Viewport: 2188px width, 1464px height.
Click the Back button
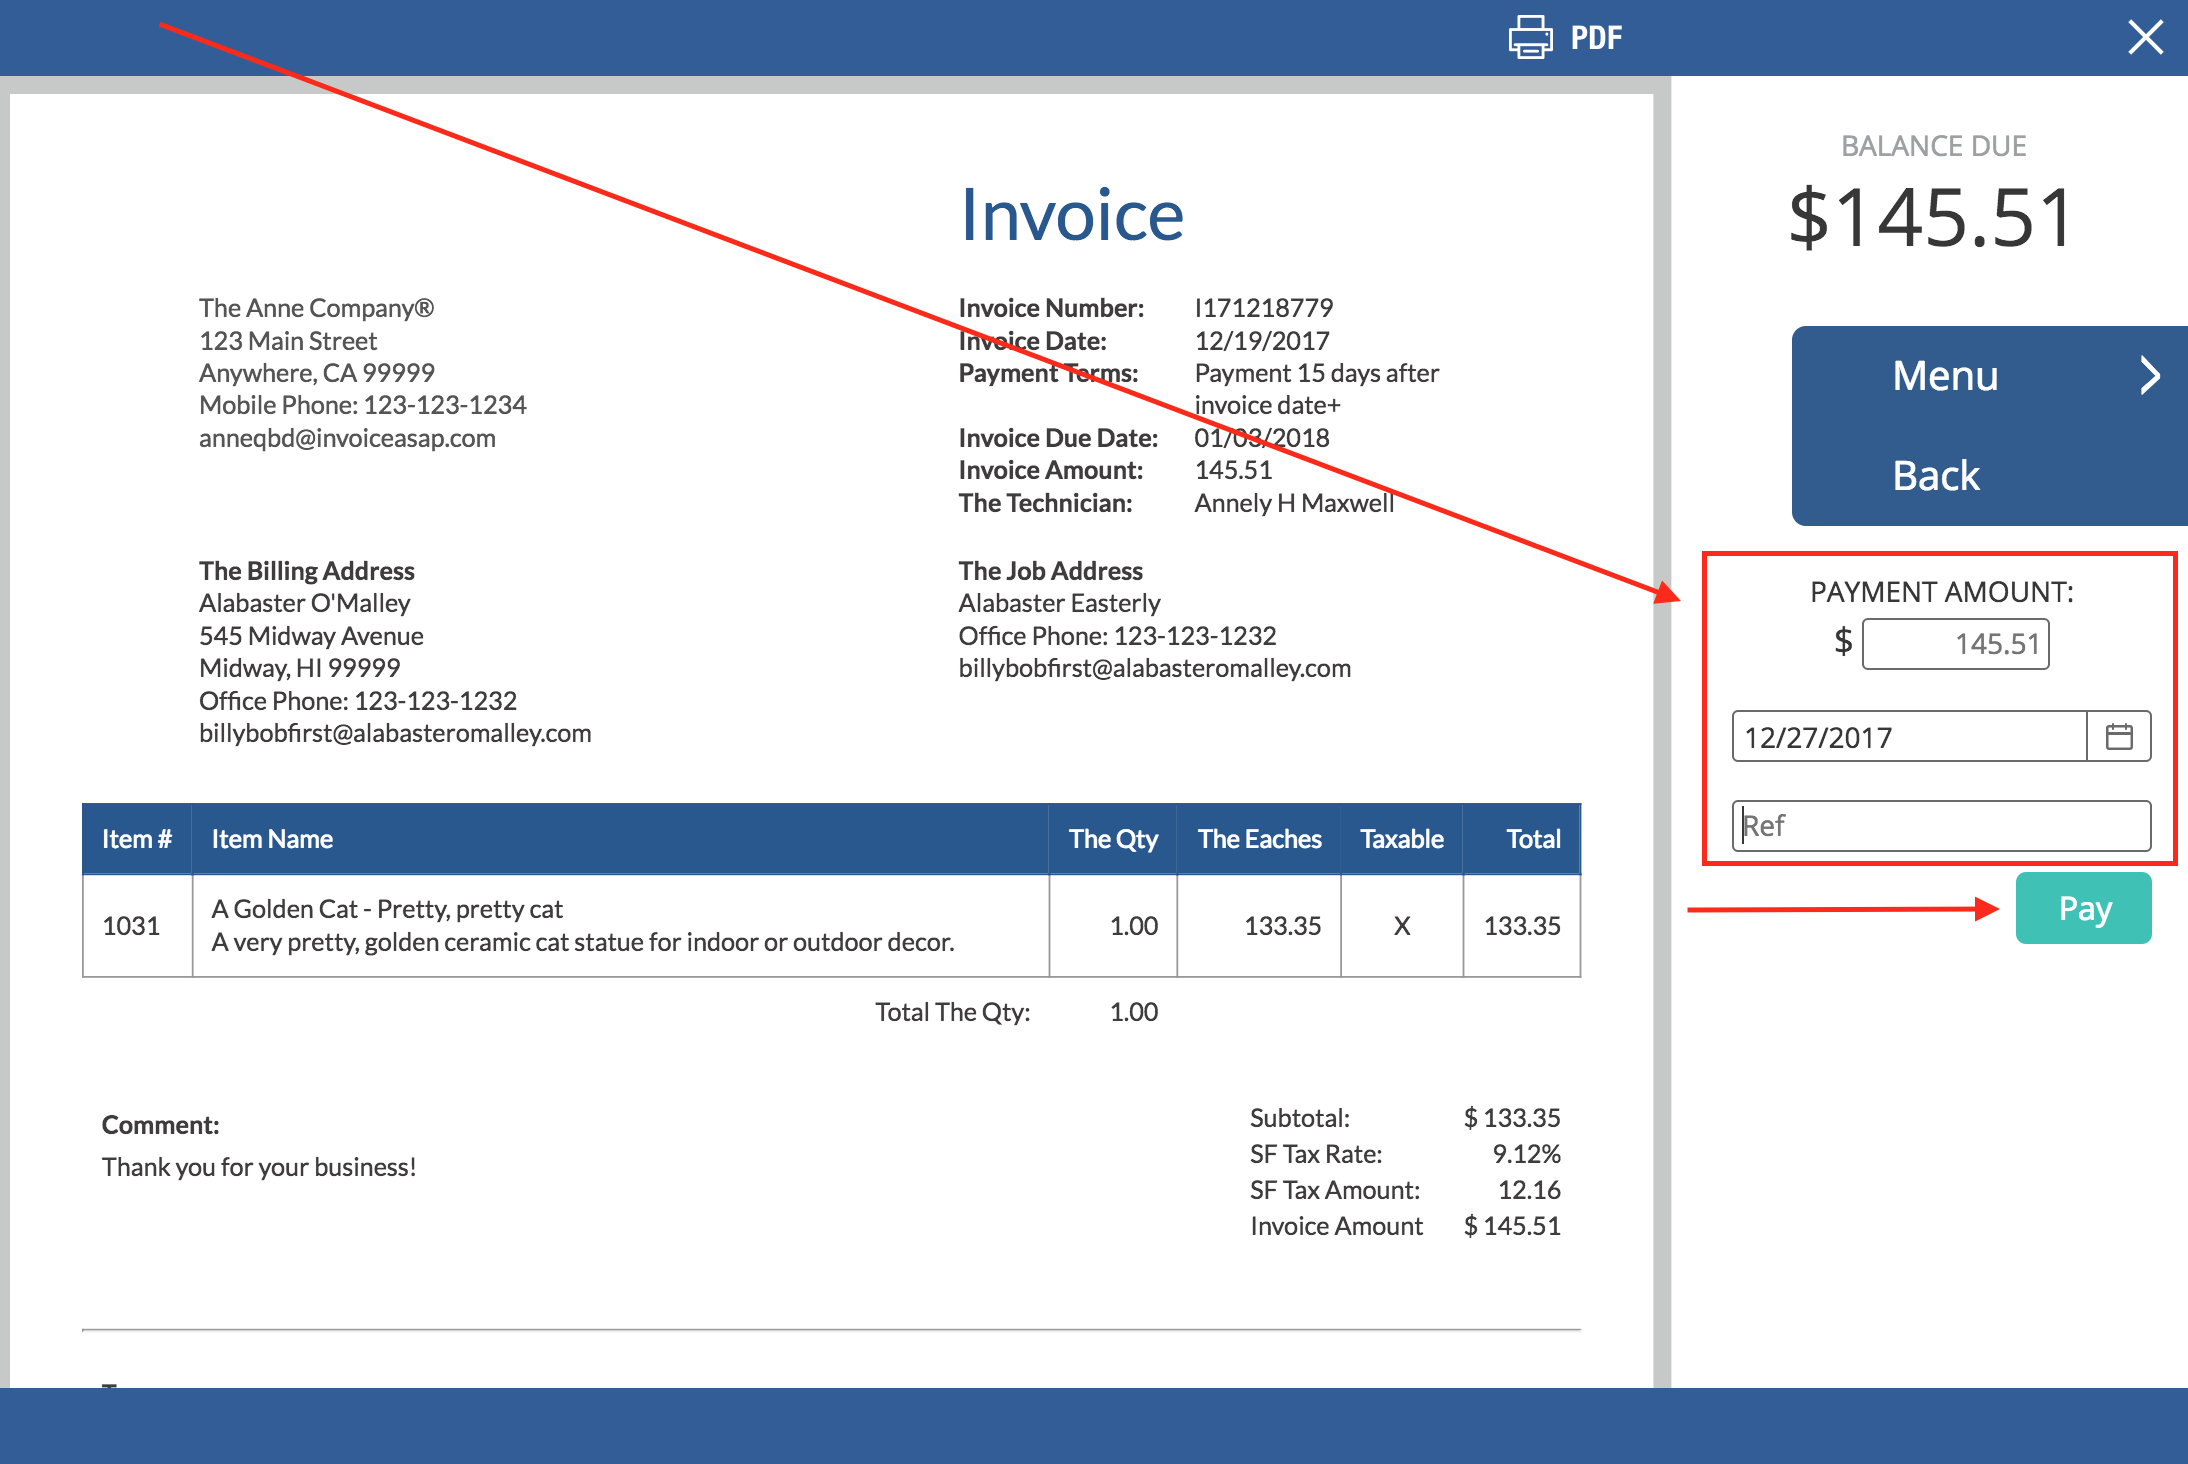[1935, 475]
